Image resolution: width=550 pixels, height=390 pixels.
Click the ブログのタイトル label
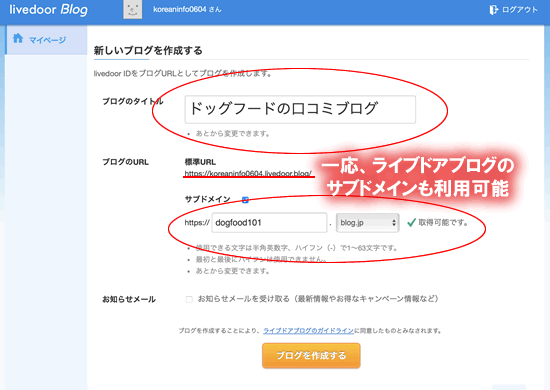point(133,101)
